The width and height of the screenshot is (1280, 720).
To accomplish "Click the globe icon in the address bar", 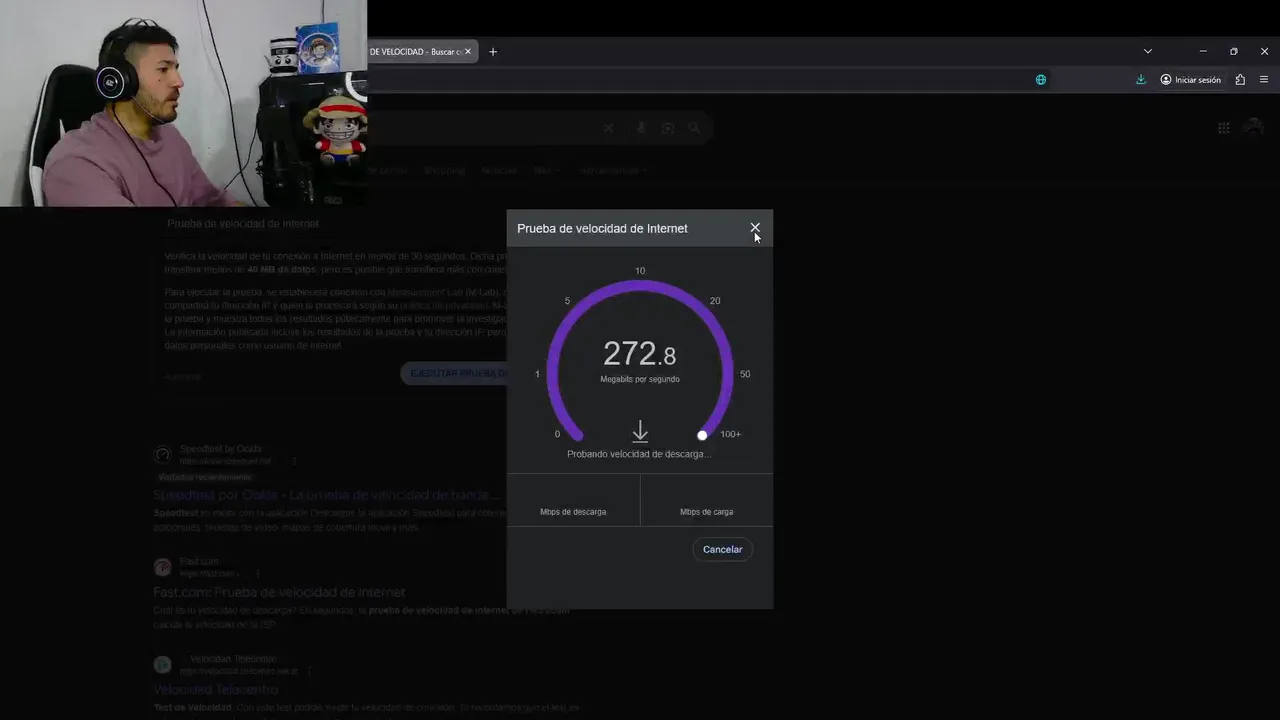I will click(x=1041, y=80).
